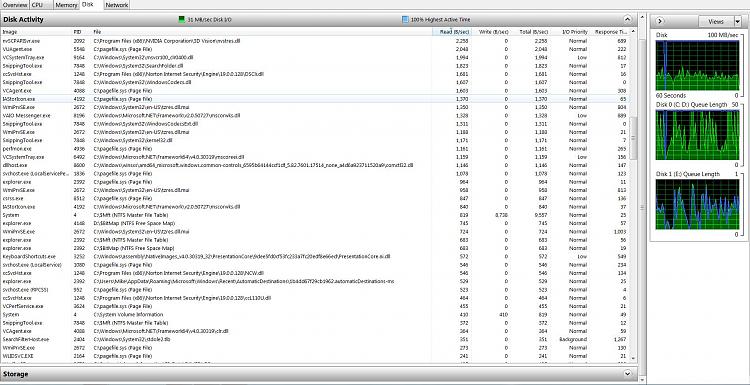Select the KeyboardShortcuts.exe row
Screen dimensions: 750x385
315,256
